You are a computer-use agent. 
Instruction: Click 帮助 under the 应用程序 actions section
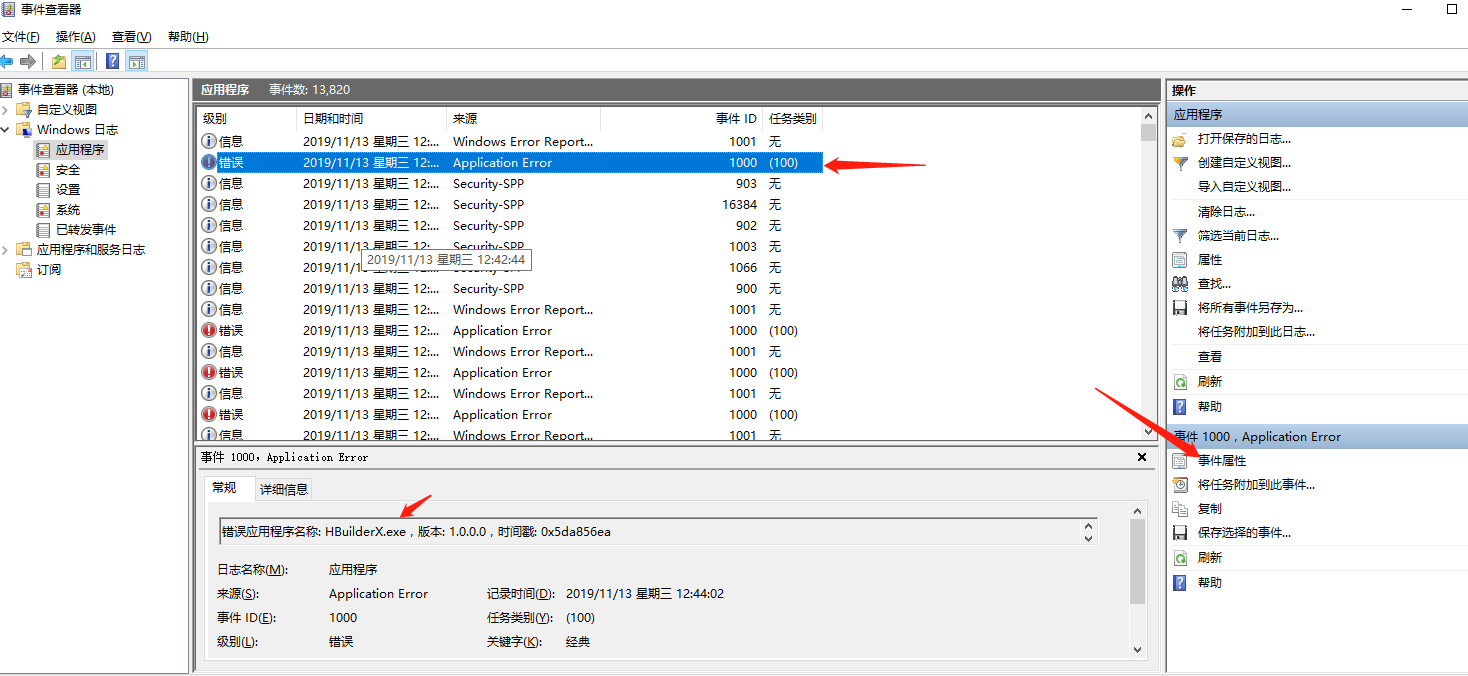coord(1210,407)
